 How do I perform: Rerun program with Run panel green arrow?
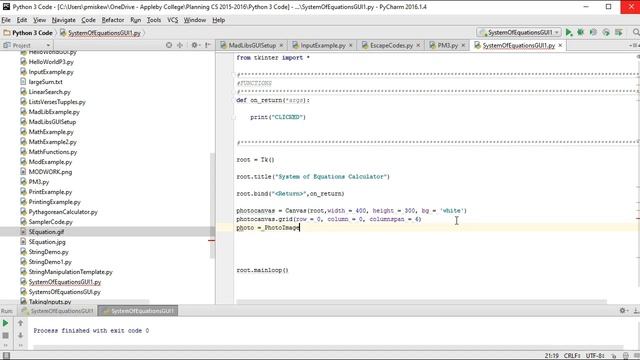pos(5,323)
